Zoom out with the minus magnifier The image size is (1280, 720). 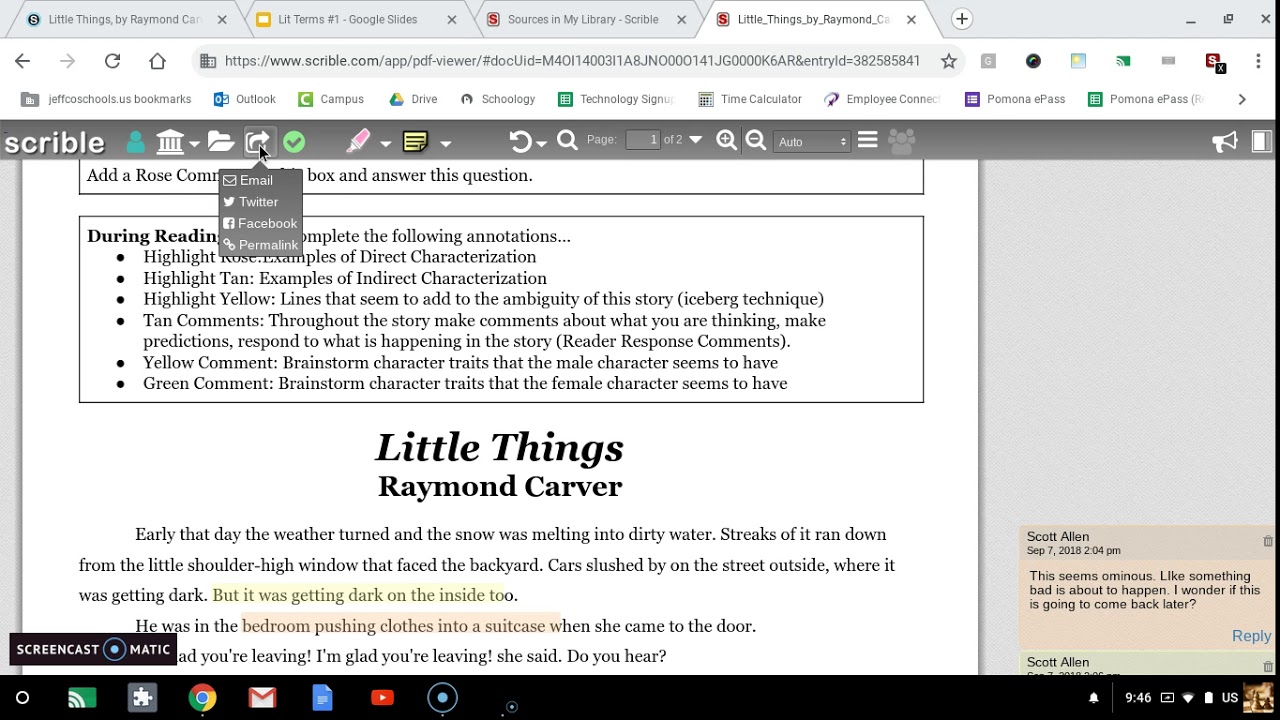(x=756, y=141)
